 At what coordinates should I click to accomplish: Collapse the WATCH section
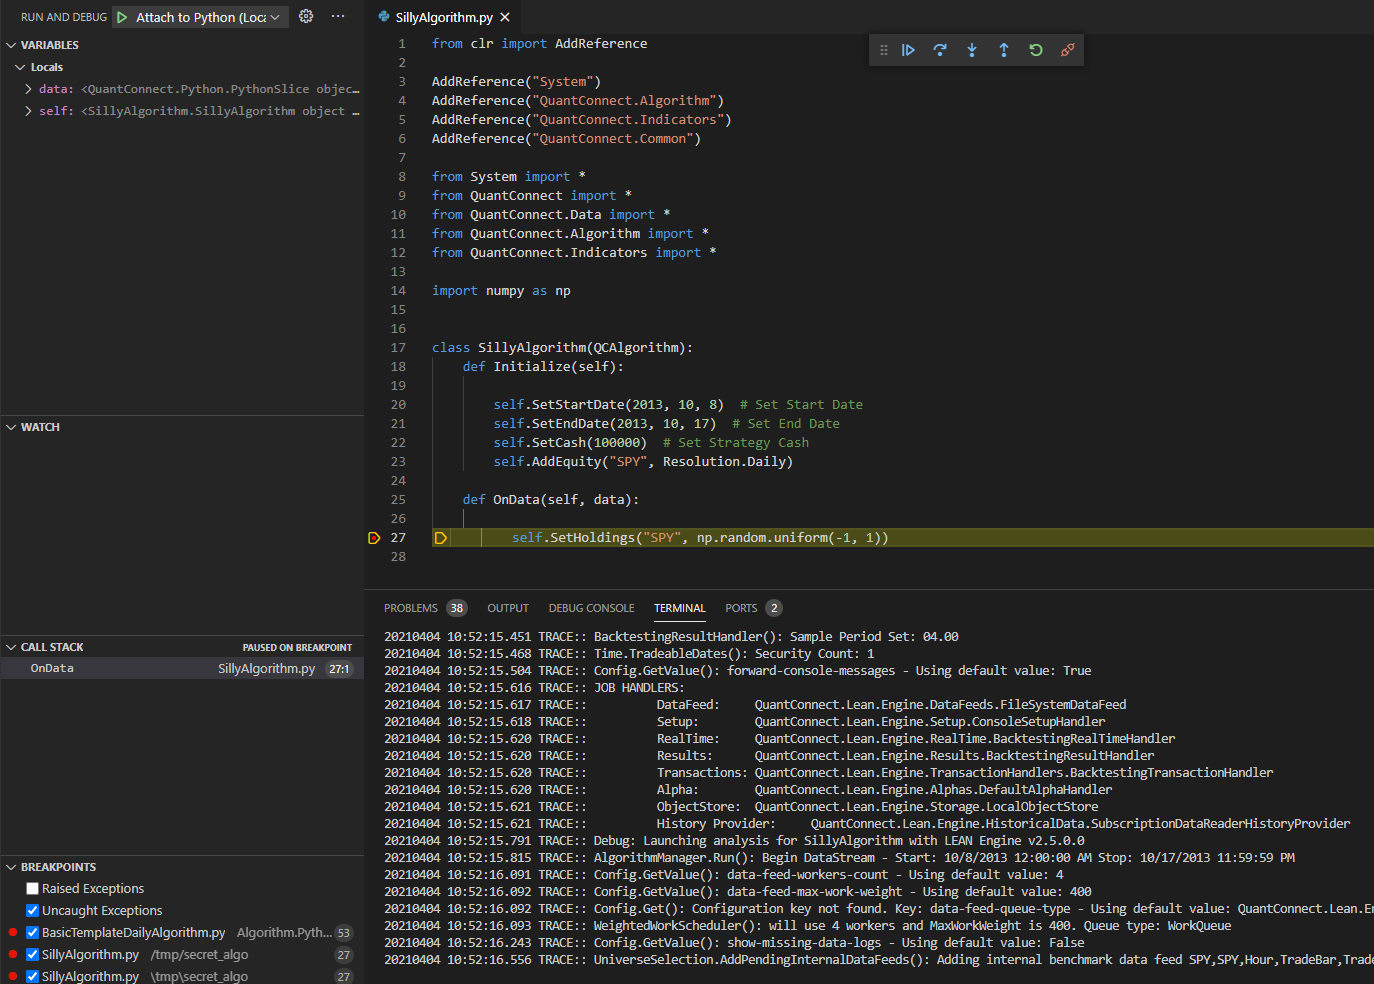[x=11, y=427]
